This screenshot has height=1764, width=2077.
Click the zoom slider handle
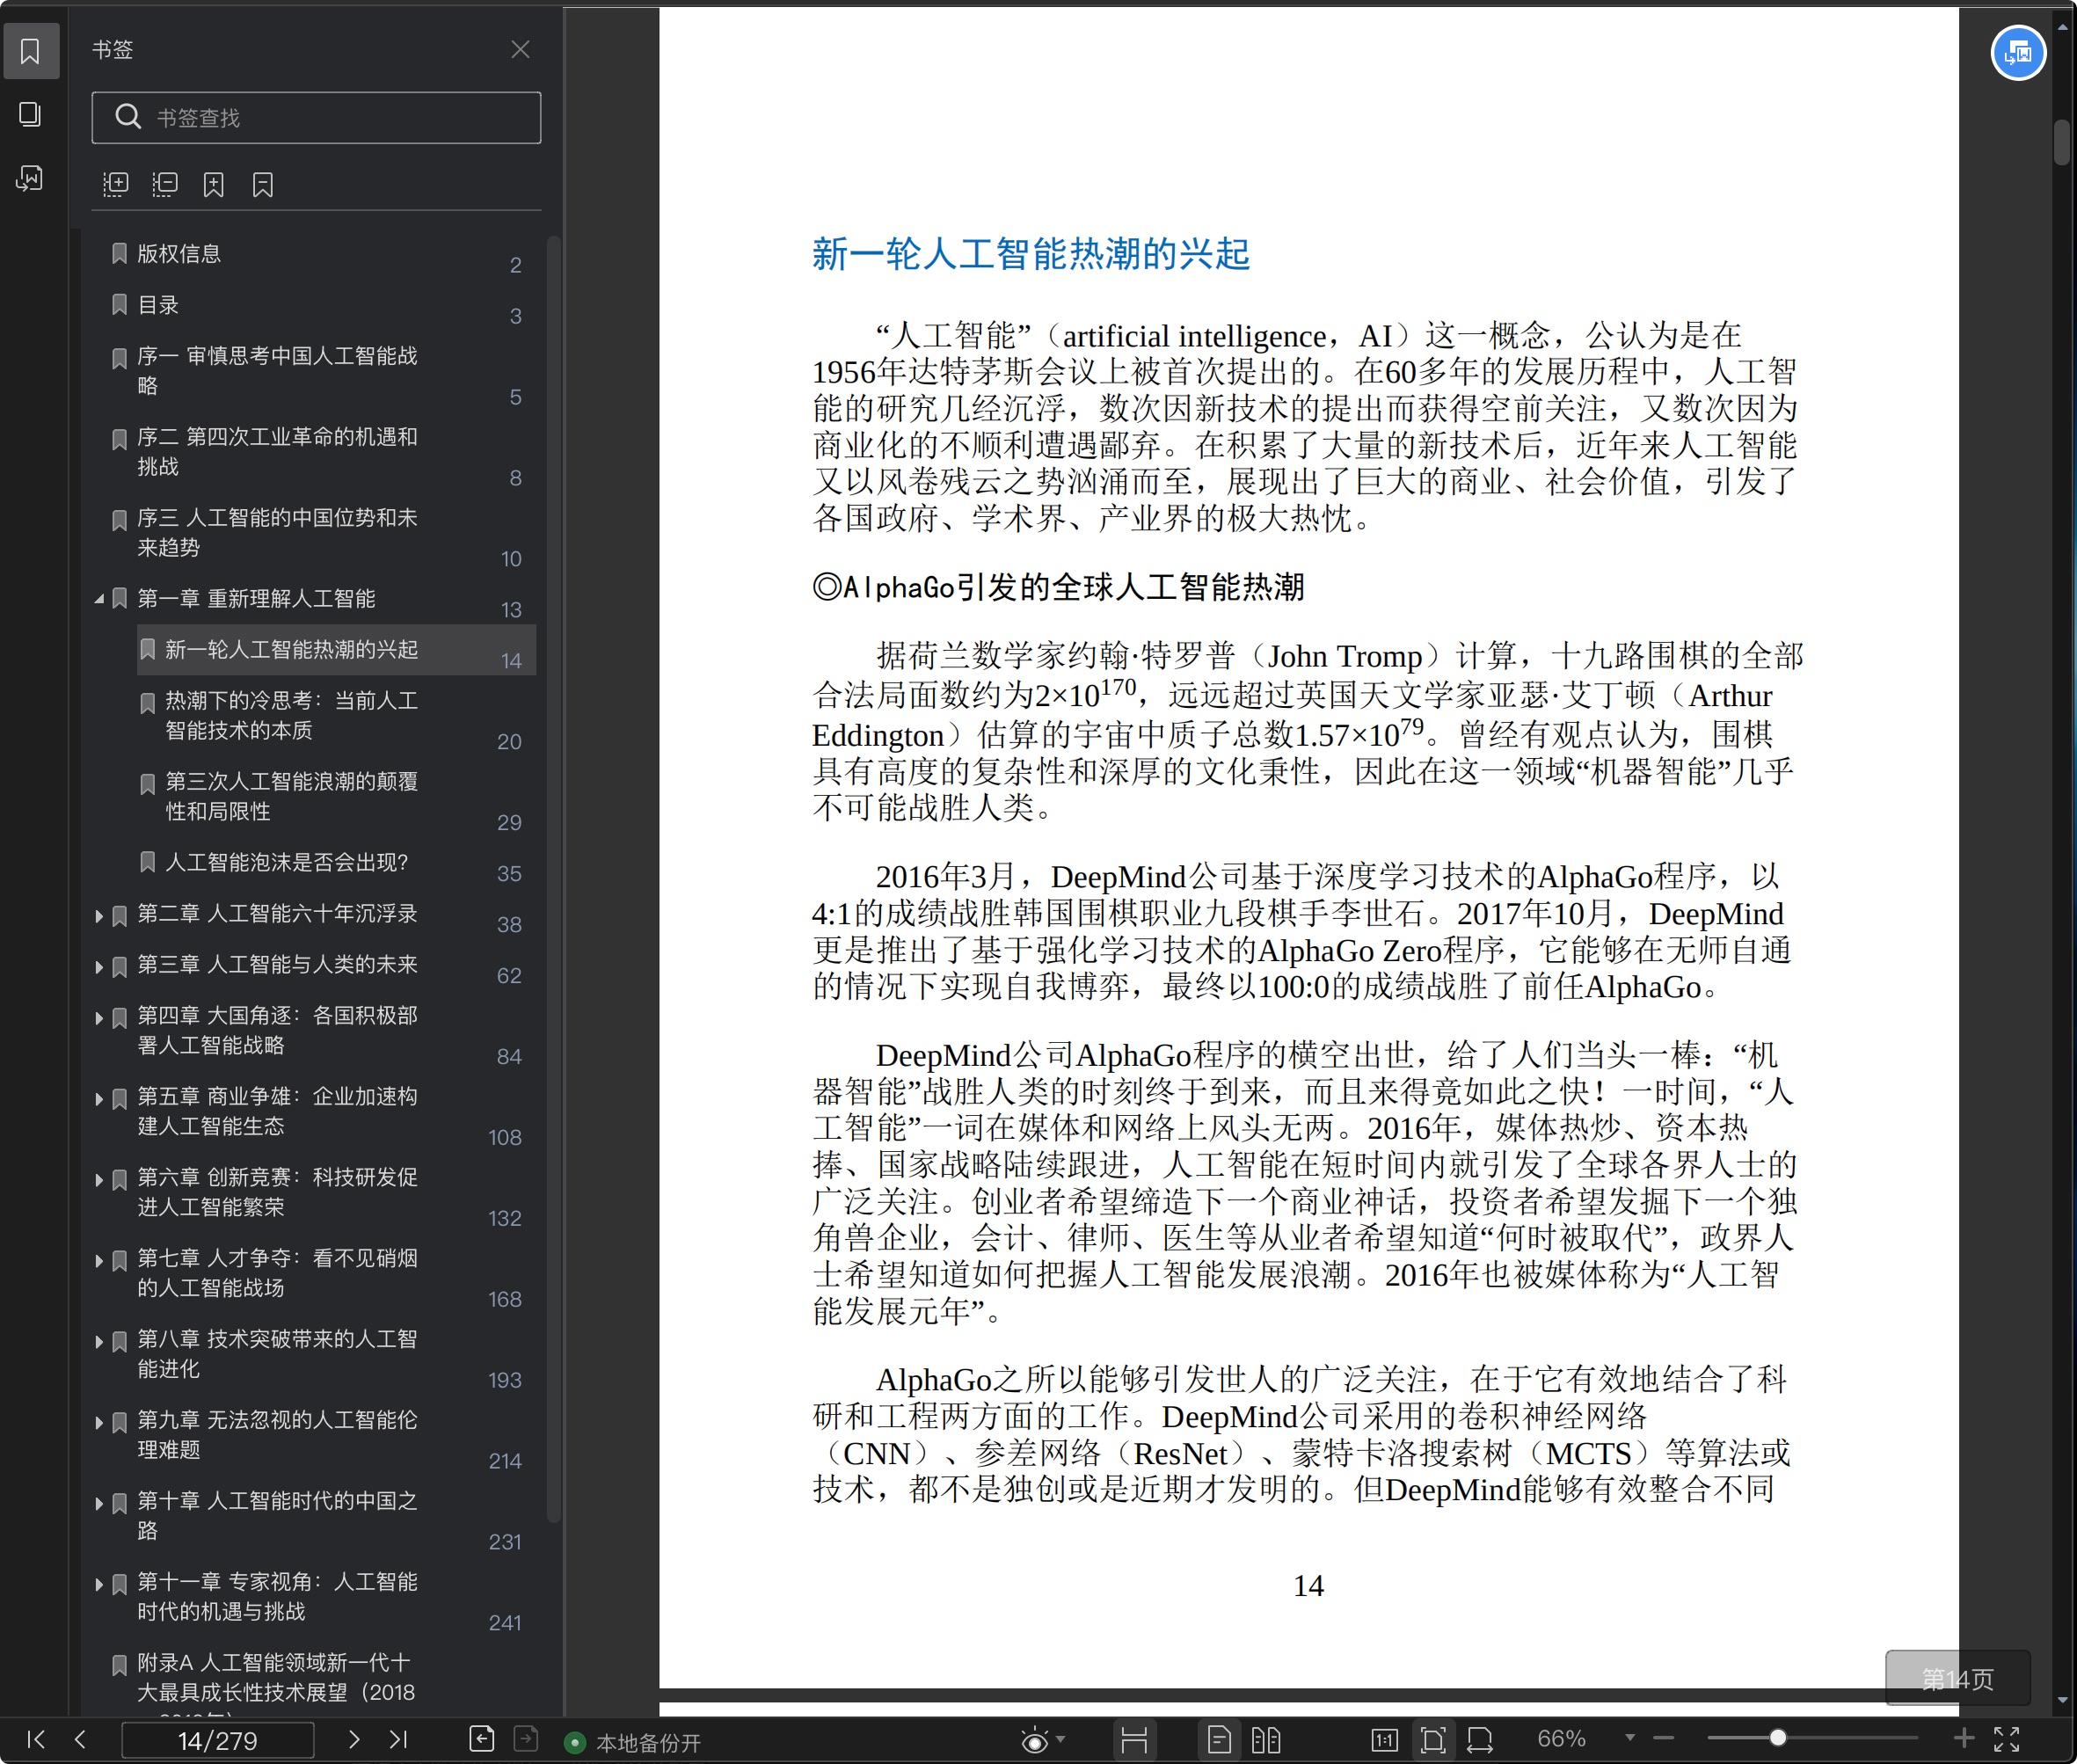coord(1778,1739)
